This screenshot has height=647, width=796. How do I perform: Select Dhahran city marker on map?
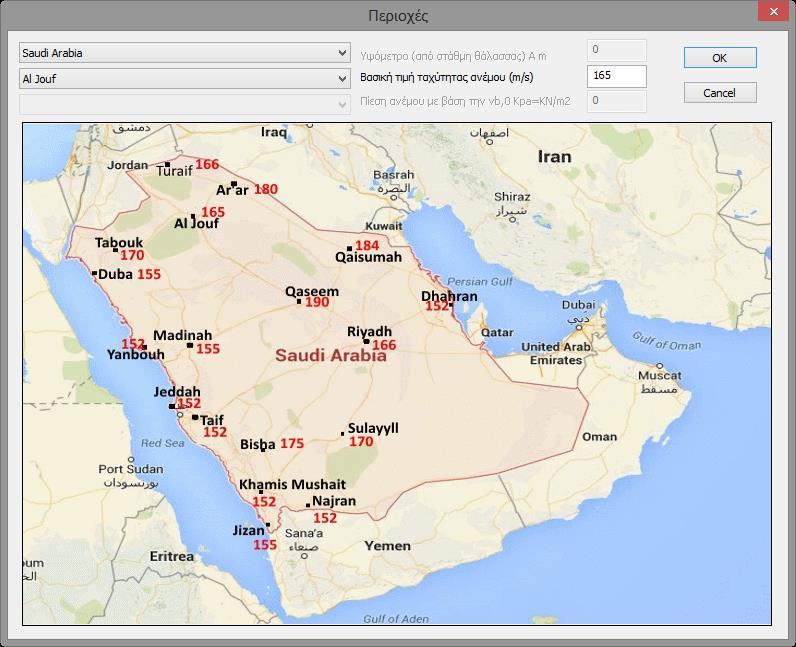point(451,305)
